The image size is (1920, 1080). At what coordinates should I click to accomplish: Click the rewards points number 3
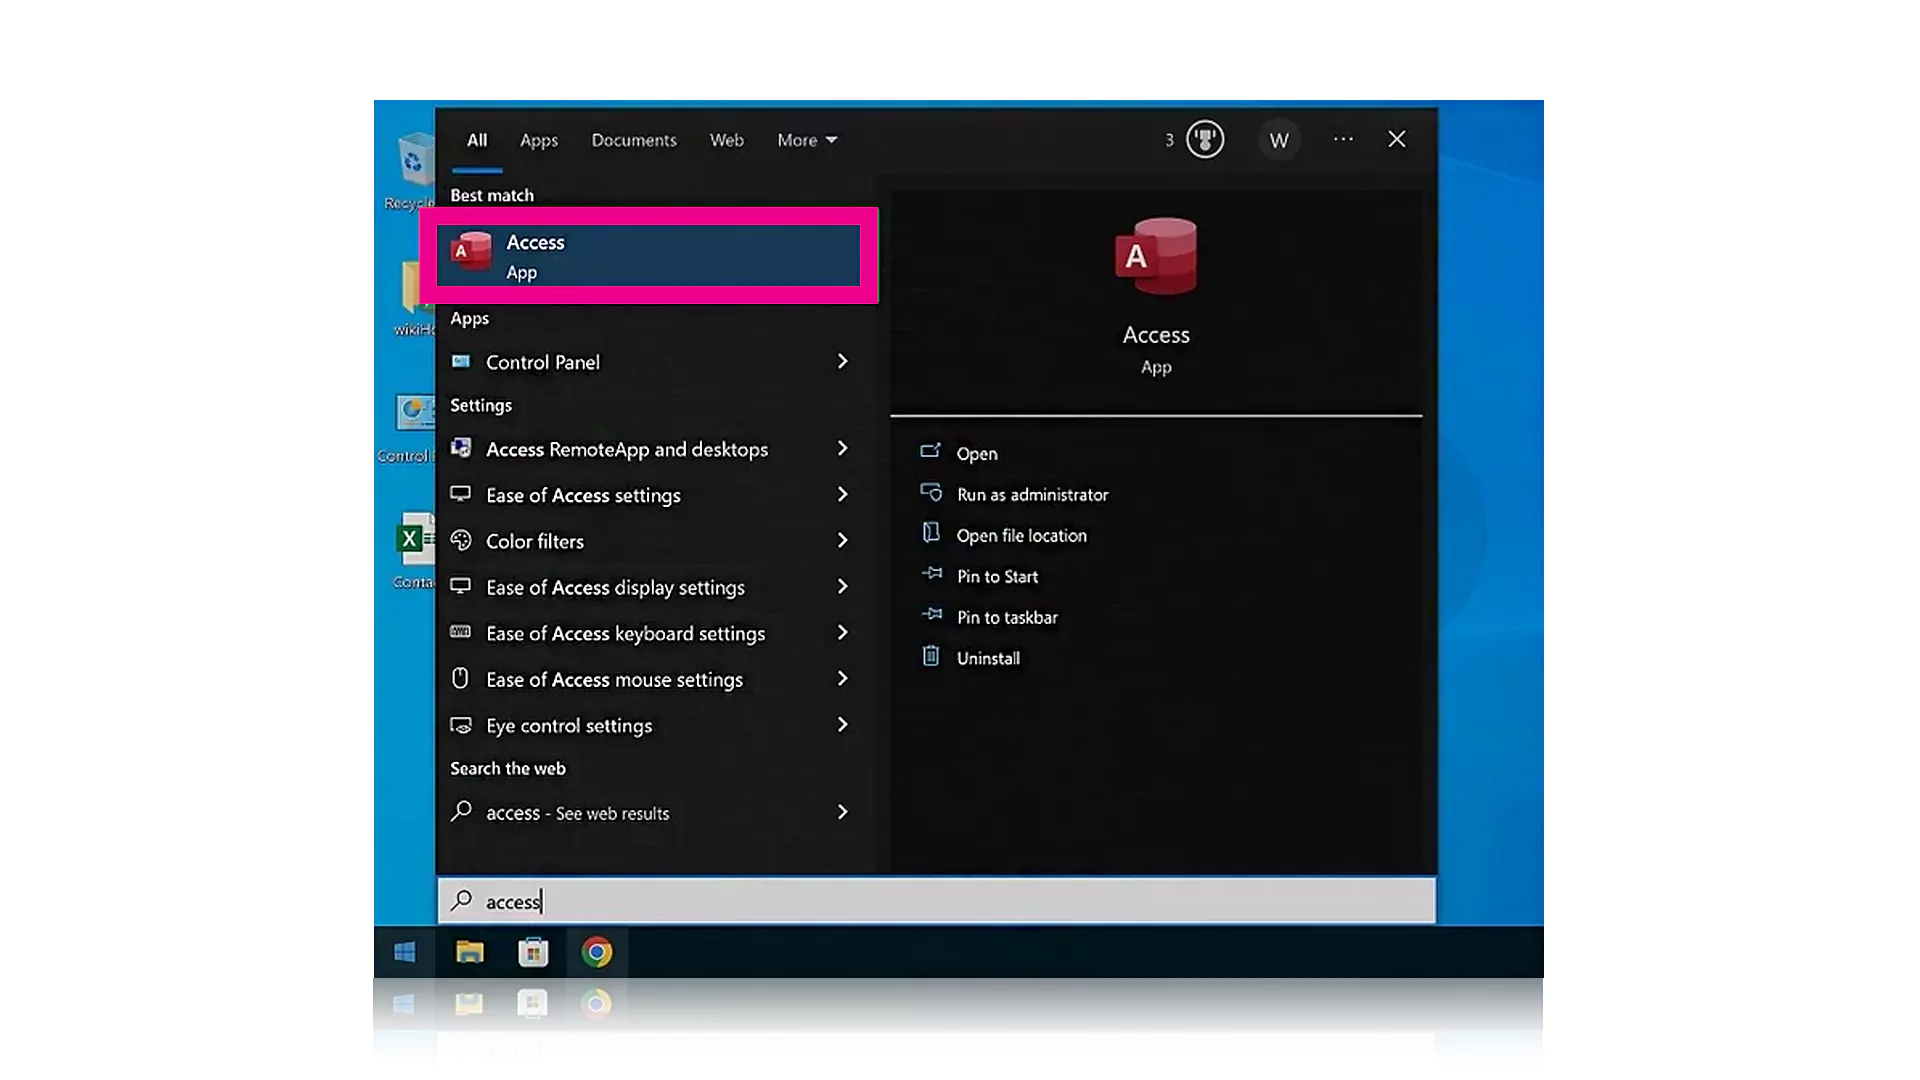[1169, 140]
